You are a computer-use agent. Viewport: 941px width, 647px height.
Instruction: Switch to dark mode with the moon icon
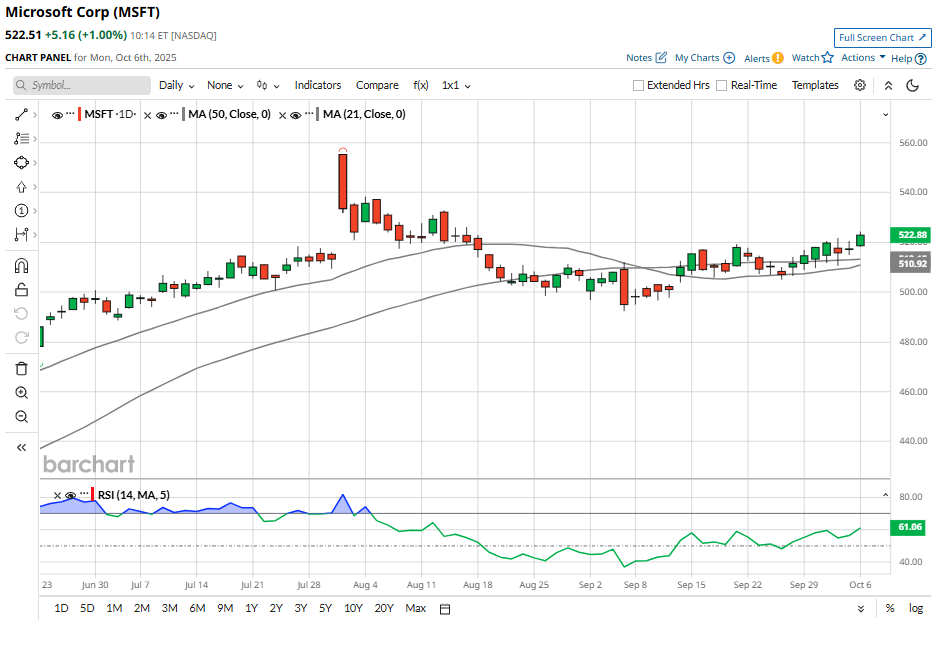point(912,86)
